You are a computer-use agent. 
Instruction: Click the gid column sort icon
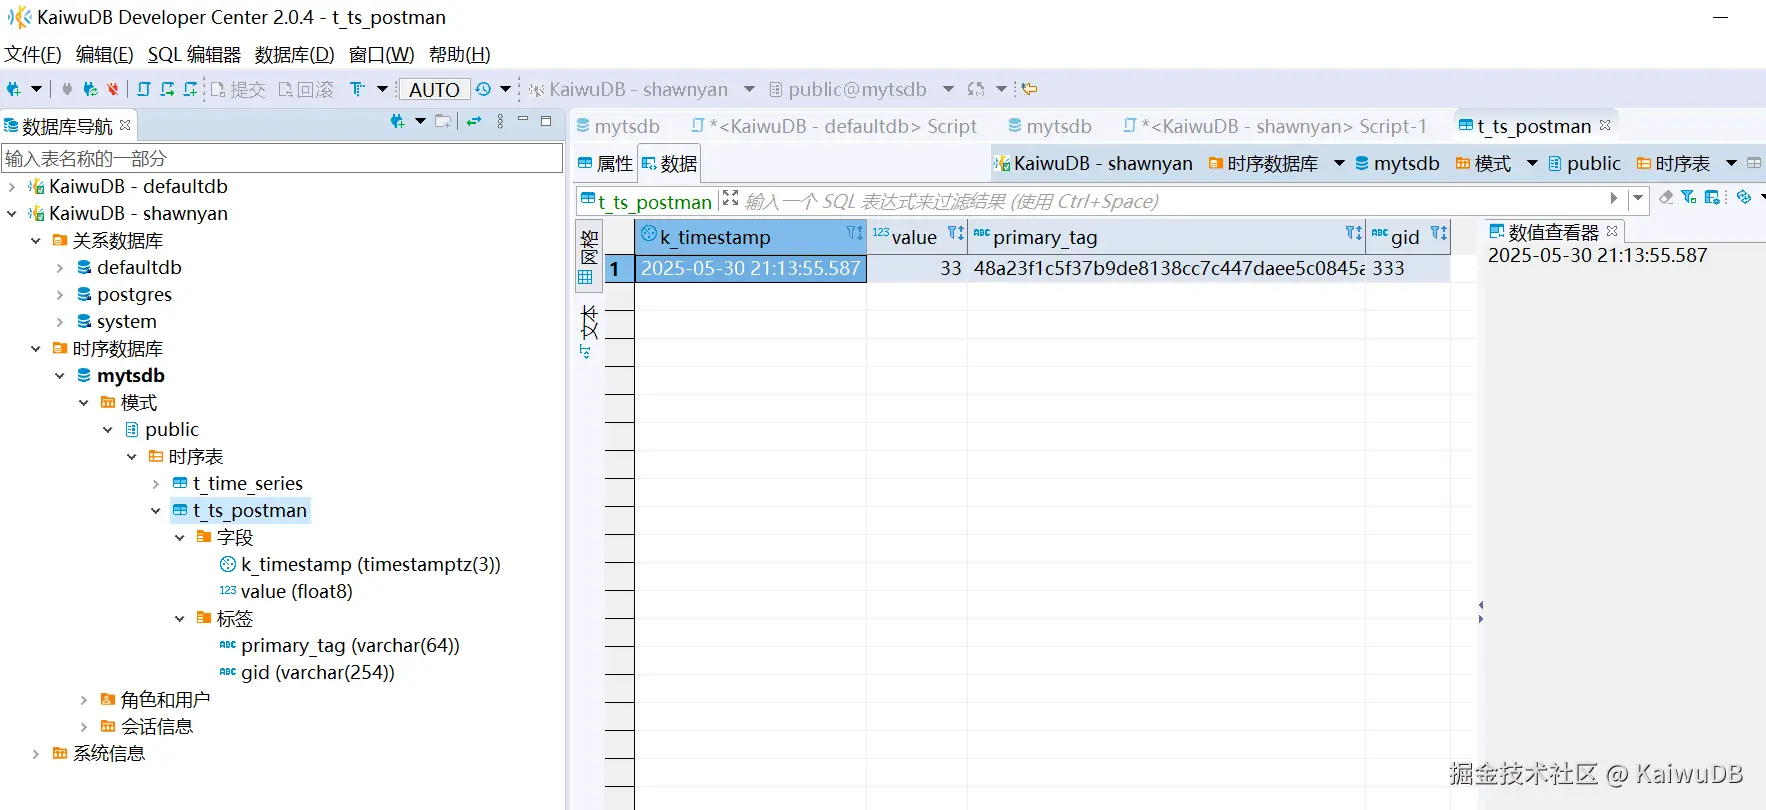(x=1438, y=233)
